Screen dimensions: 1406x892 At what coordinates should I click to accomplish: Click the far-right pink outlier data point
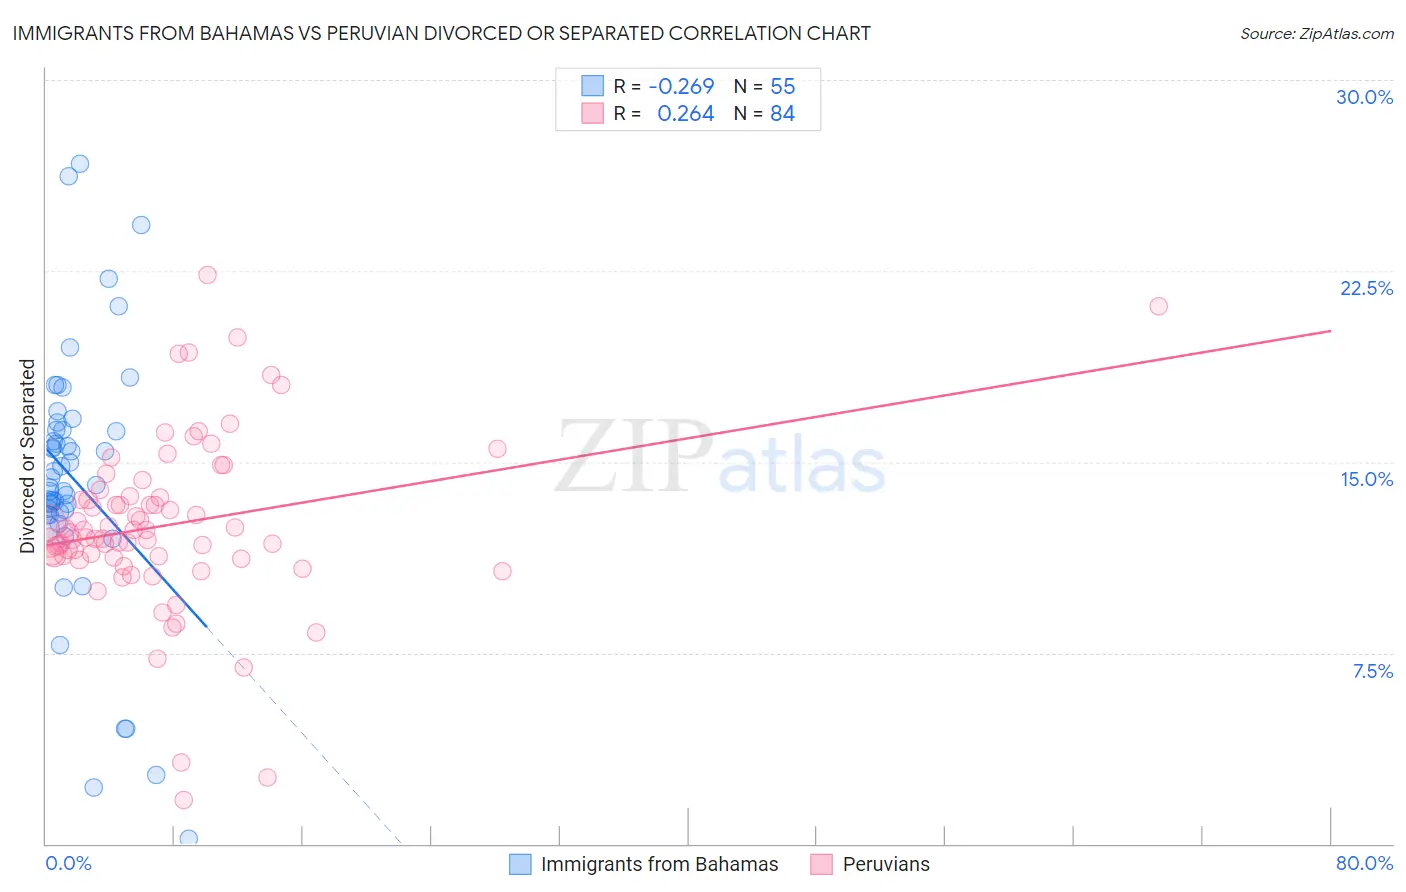[1158, 306]
